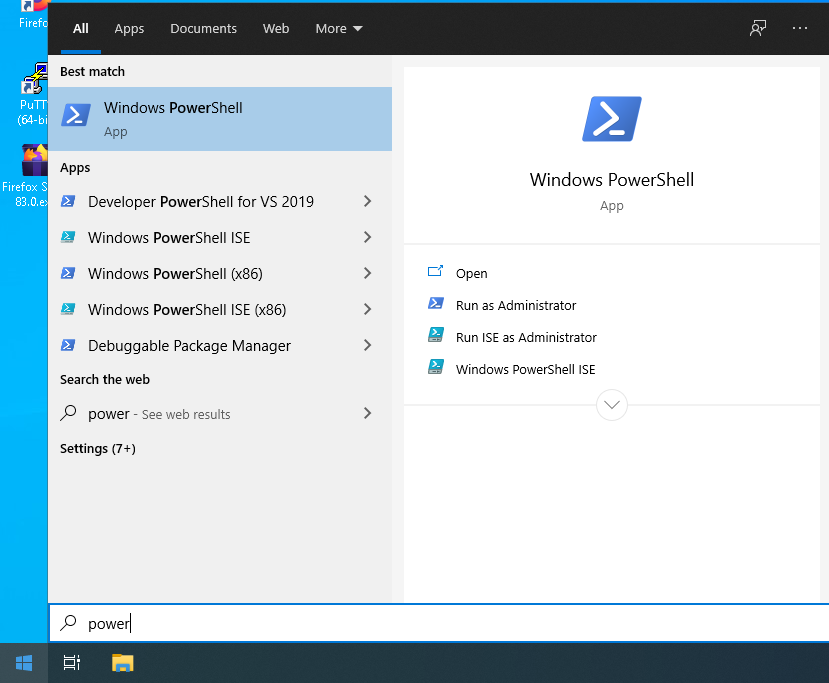829x683 pixels.
Task: Click the Debuggable Package Manager icon
Action: pyautogui.click(x=68, y=345)
